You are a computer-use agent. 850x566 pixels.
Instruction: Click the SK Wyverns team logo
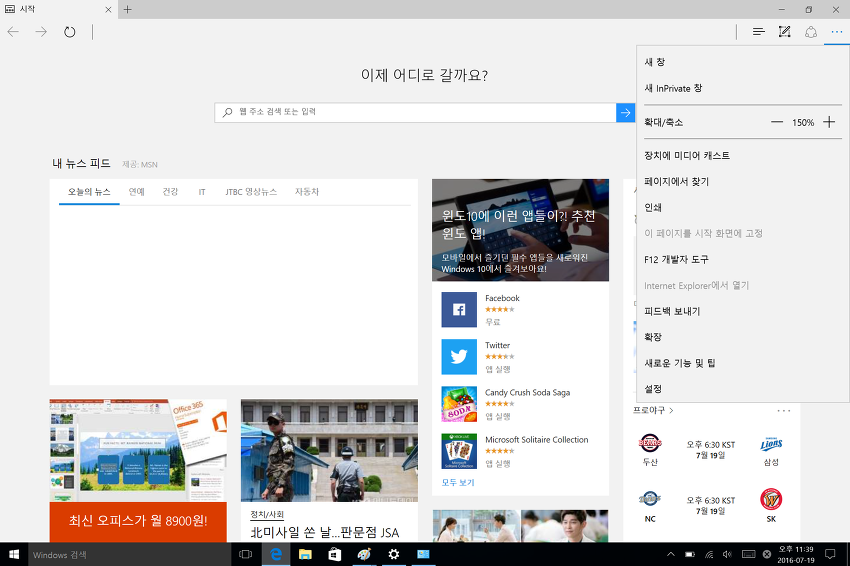[771, 499]
